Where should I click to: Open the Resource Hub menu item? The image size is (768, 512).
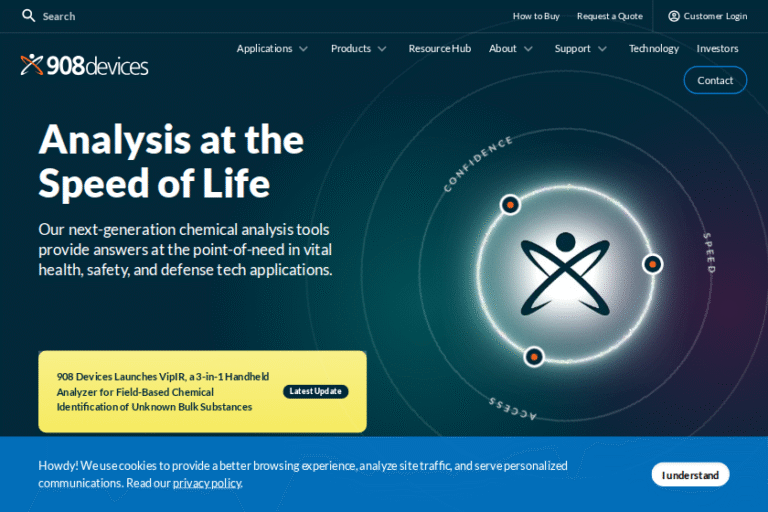439,48
